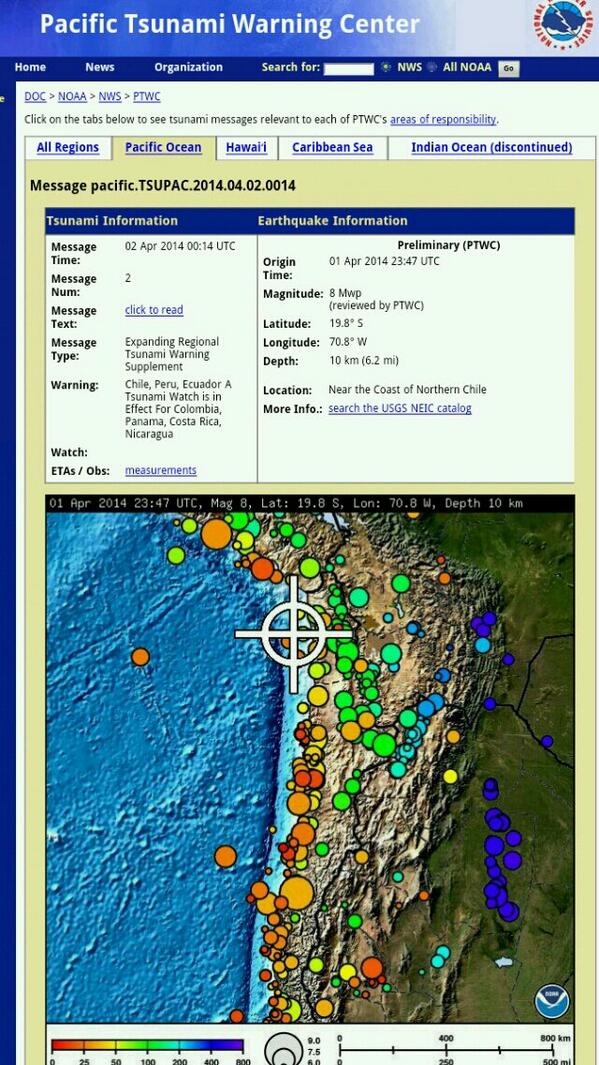This screenshot has width=599, height=1065.
Task: Click the NOAA logo on the map
Action: coord(551,1002)
